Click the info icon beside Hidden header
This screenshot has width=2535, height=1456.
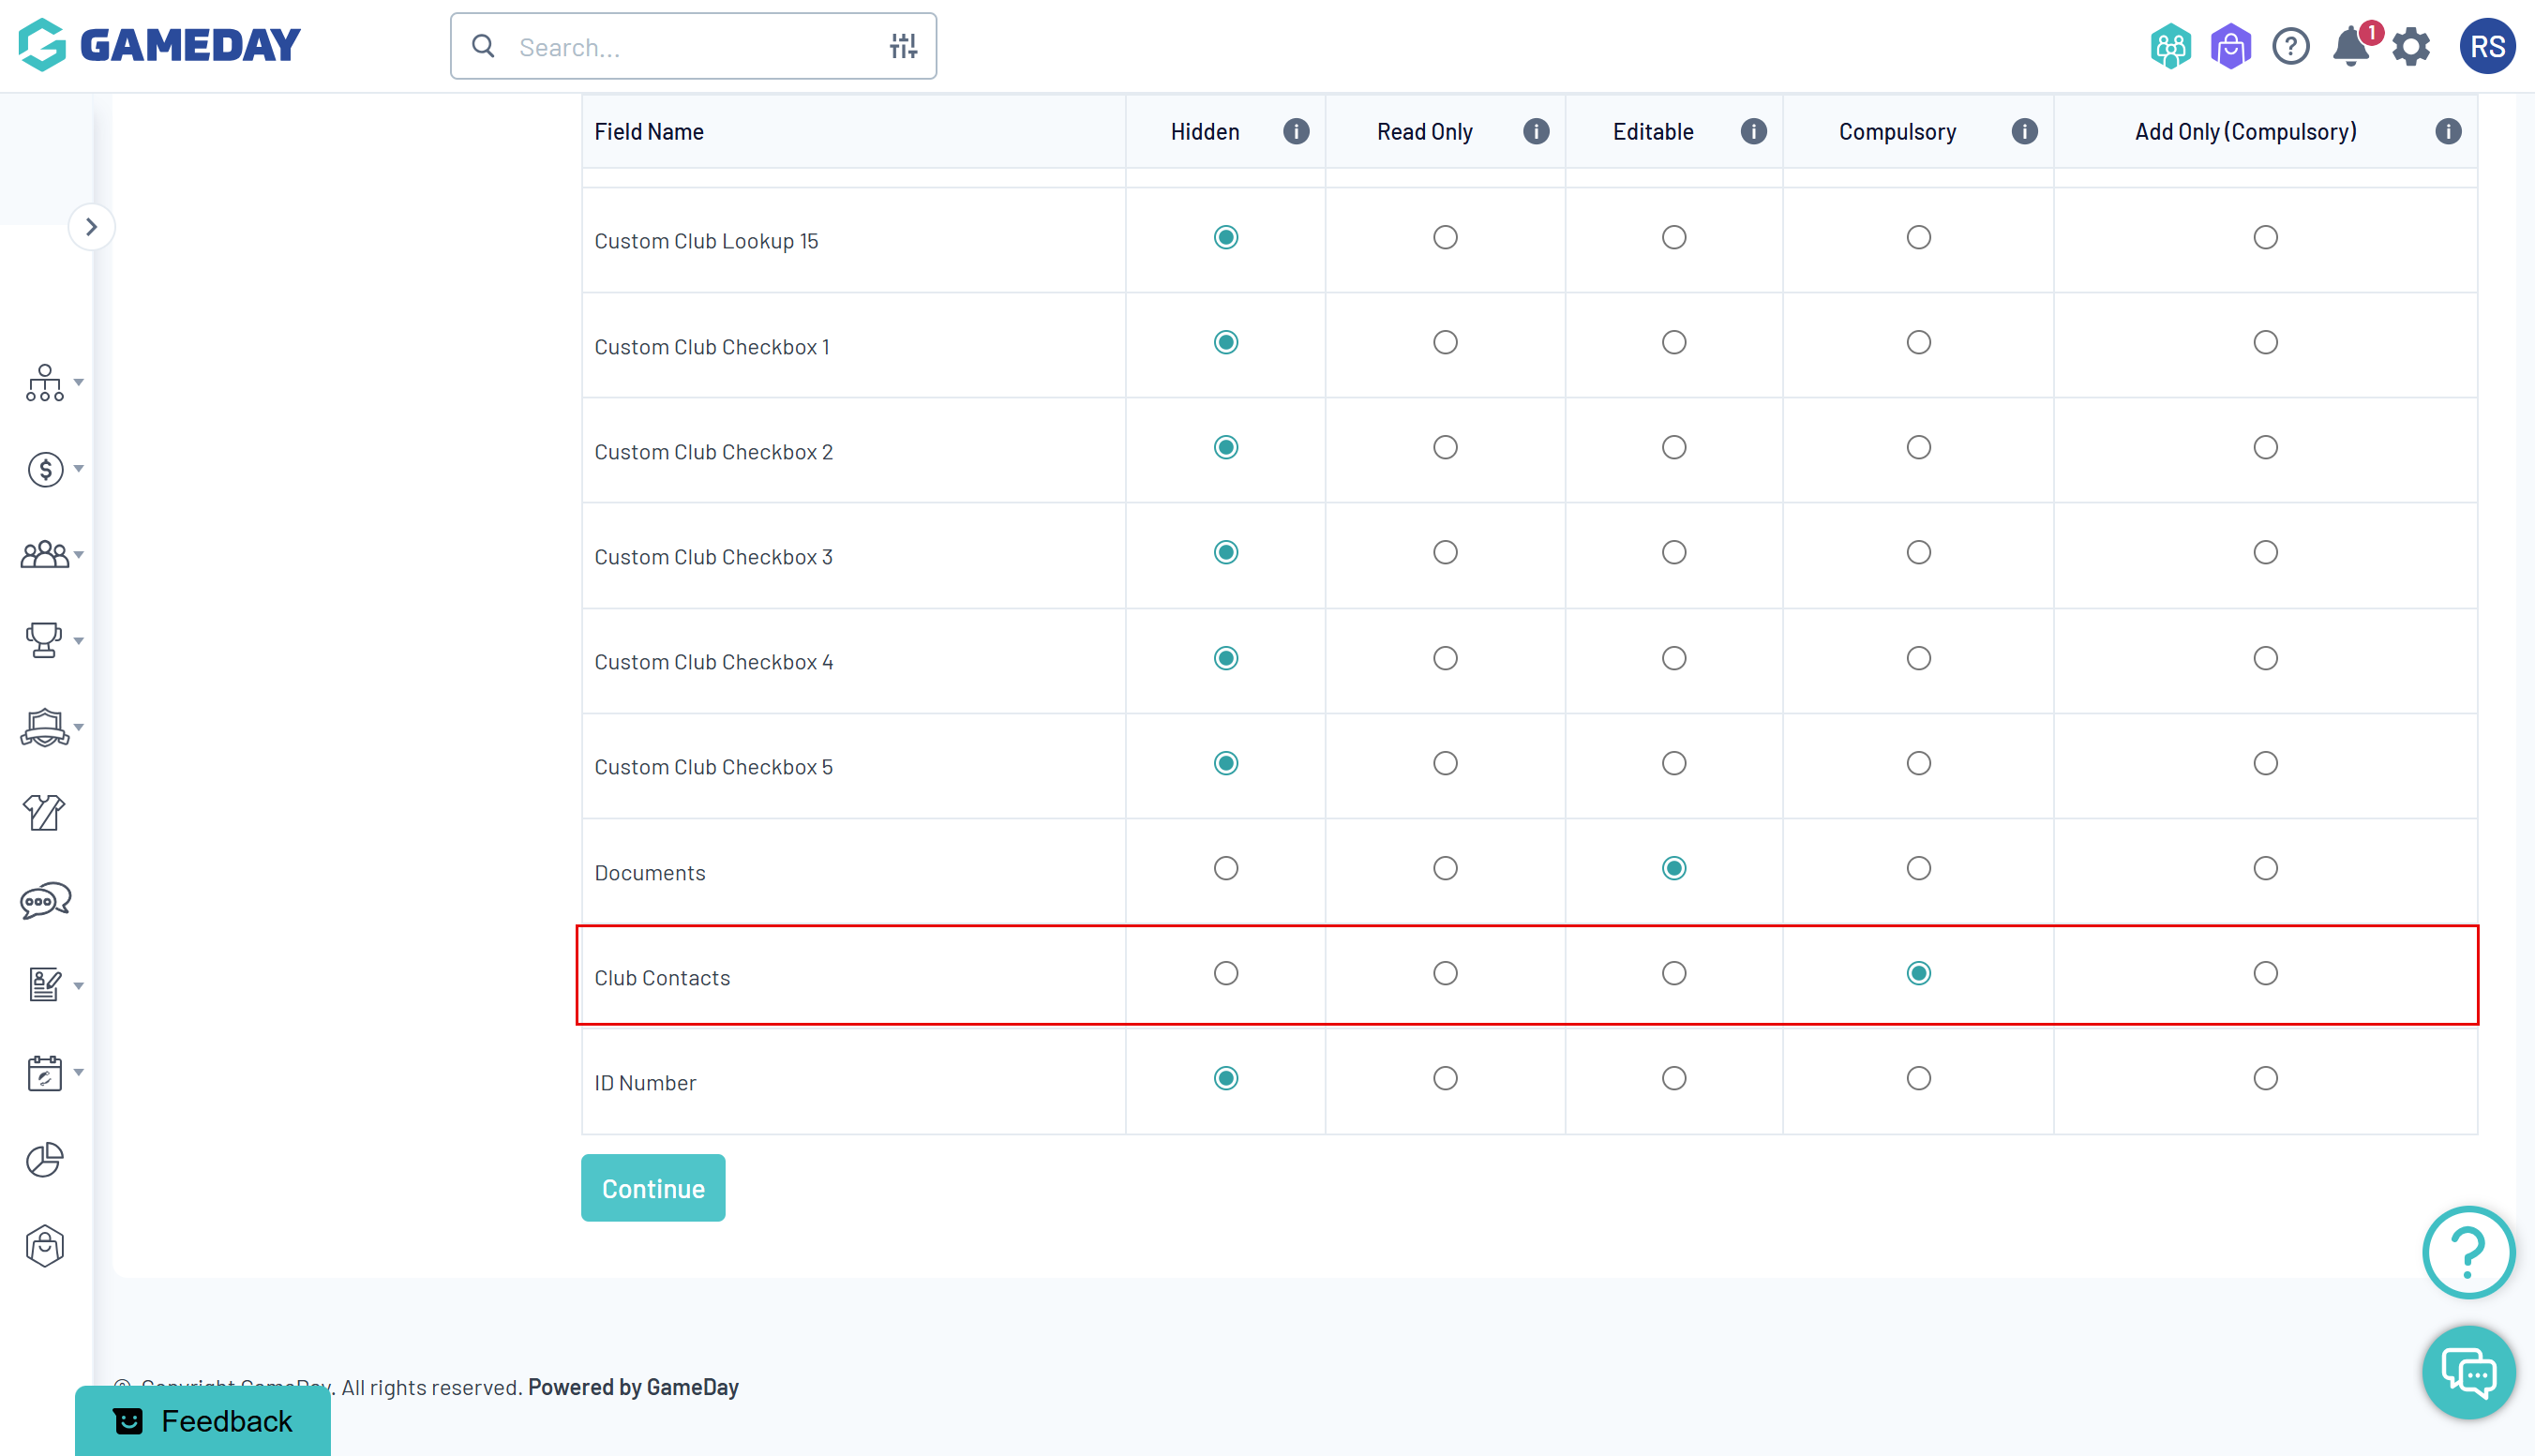pyautogui.click(x=1296, y=132)
